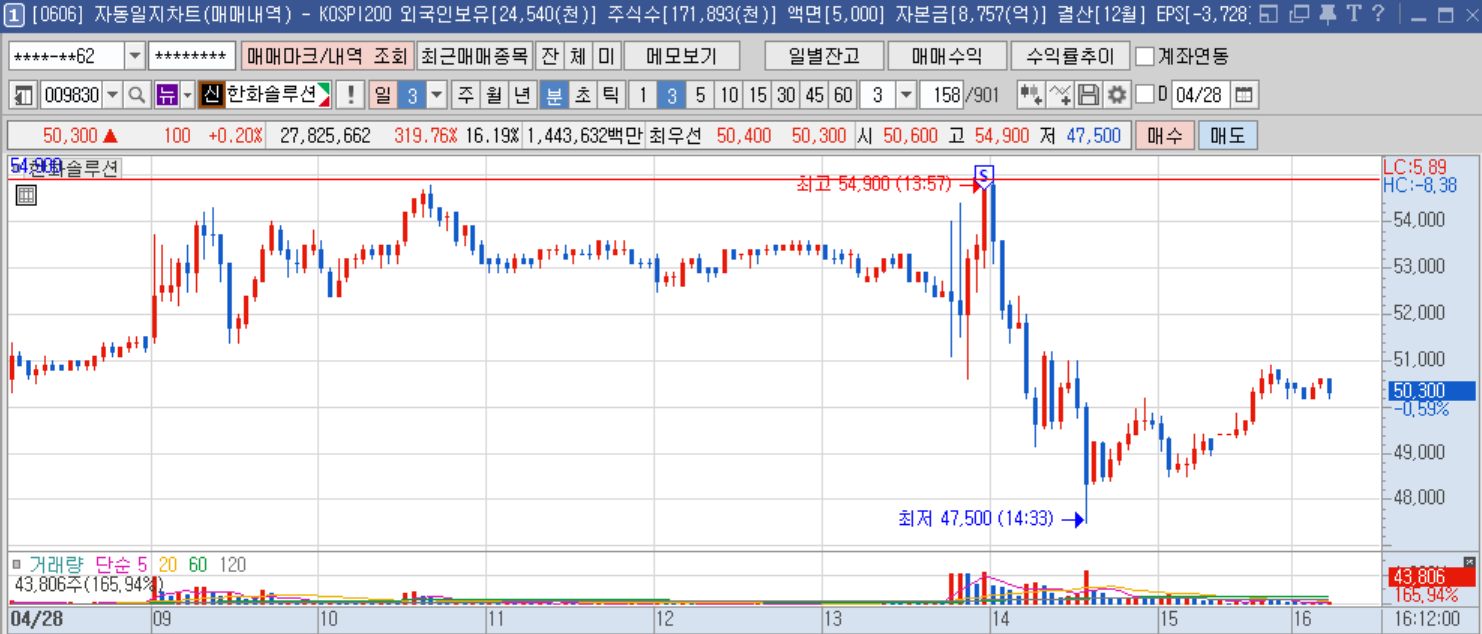Select the highlighted 3-minute interval button

[x=672, y=95]
